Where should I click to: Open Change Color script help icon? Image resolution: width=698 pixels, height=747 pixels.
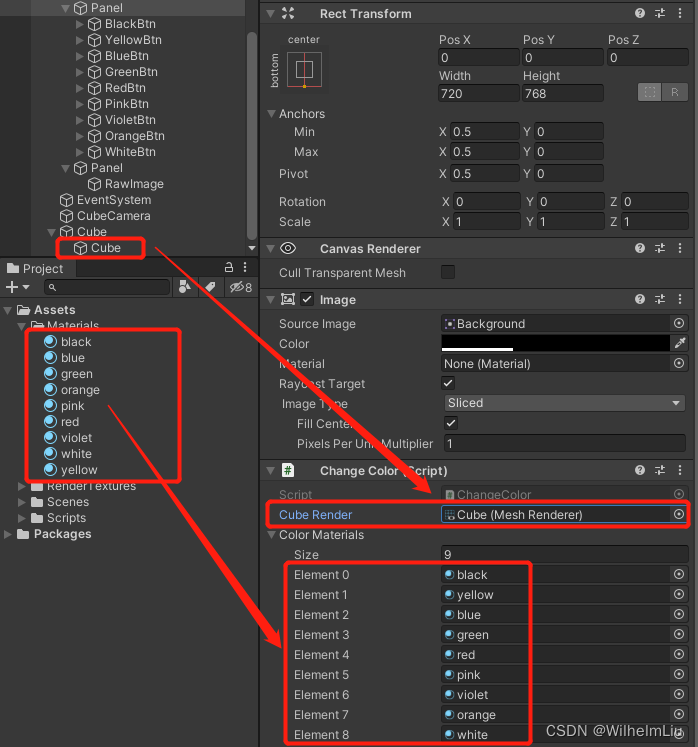[639, 470]
